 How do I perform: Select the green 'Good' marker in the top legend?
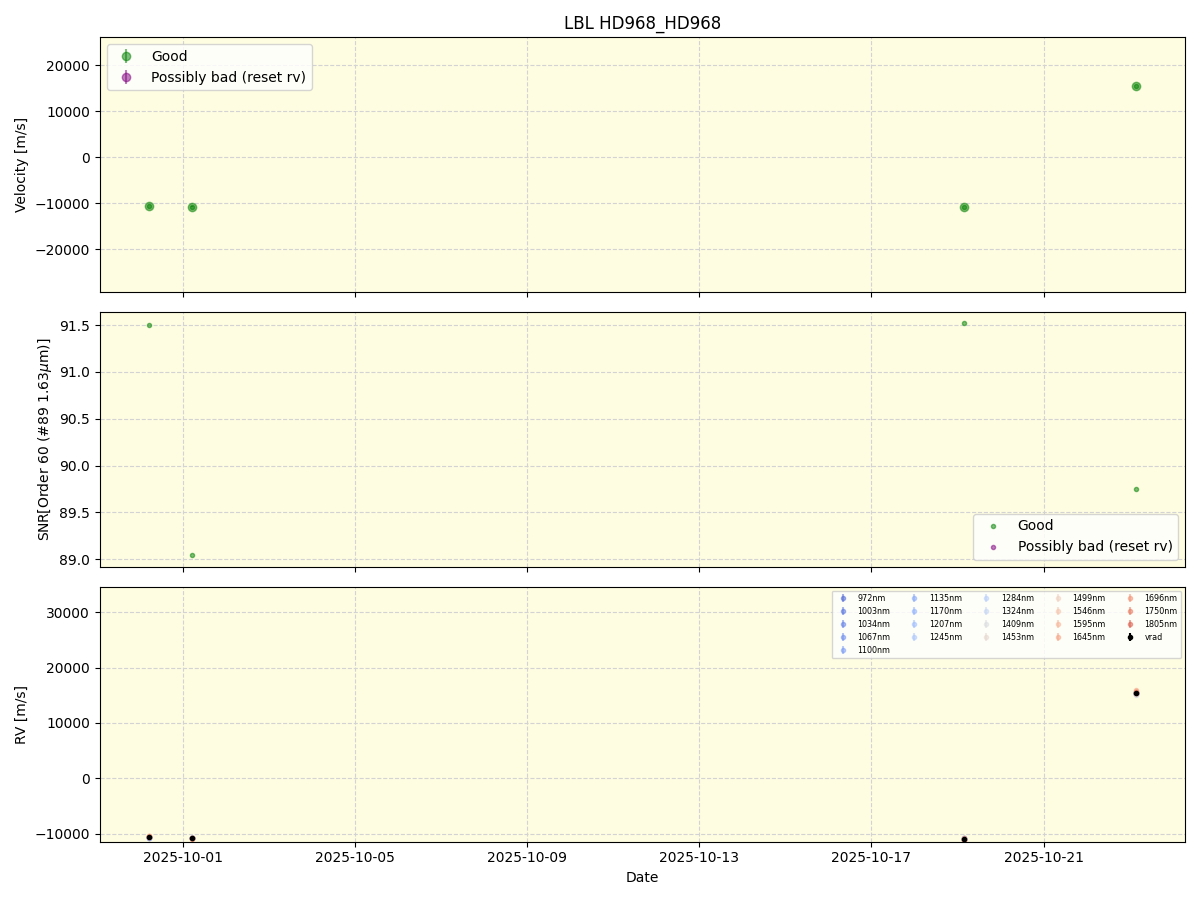(x=126, y=56)
